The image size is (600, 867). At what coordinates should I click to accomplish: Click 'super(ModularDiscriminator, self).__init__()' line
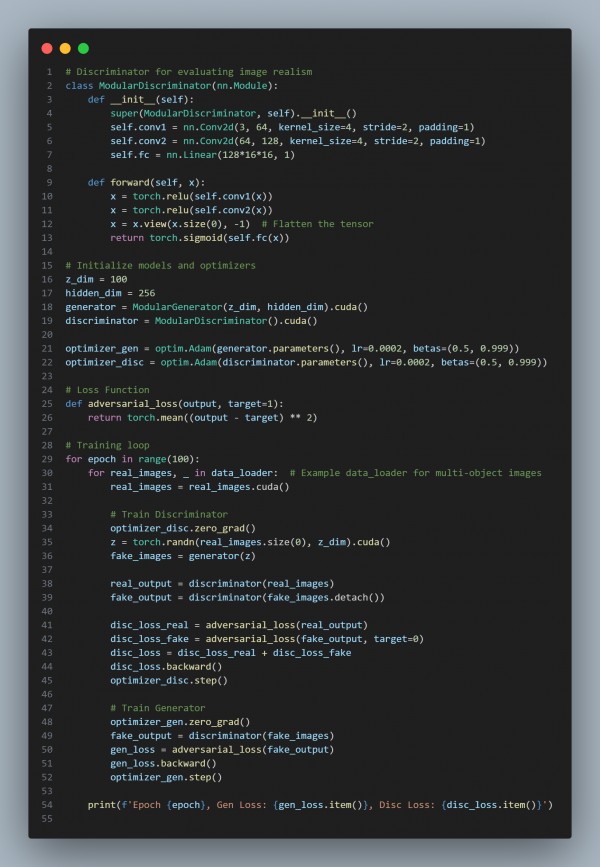point(233,113)
